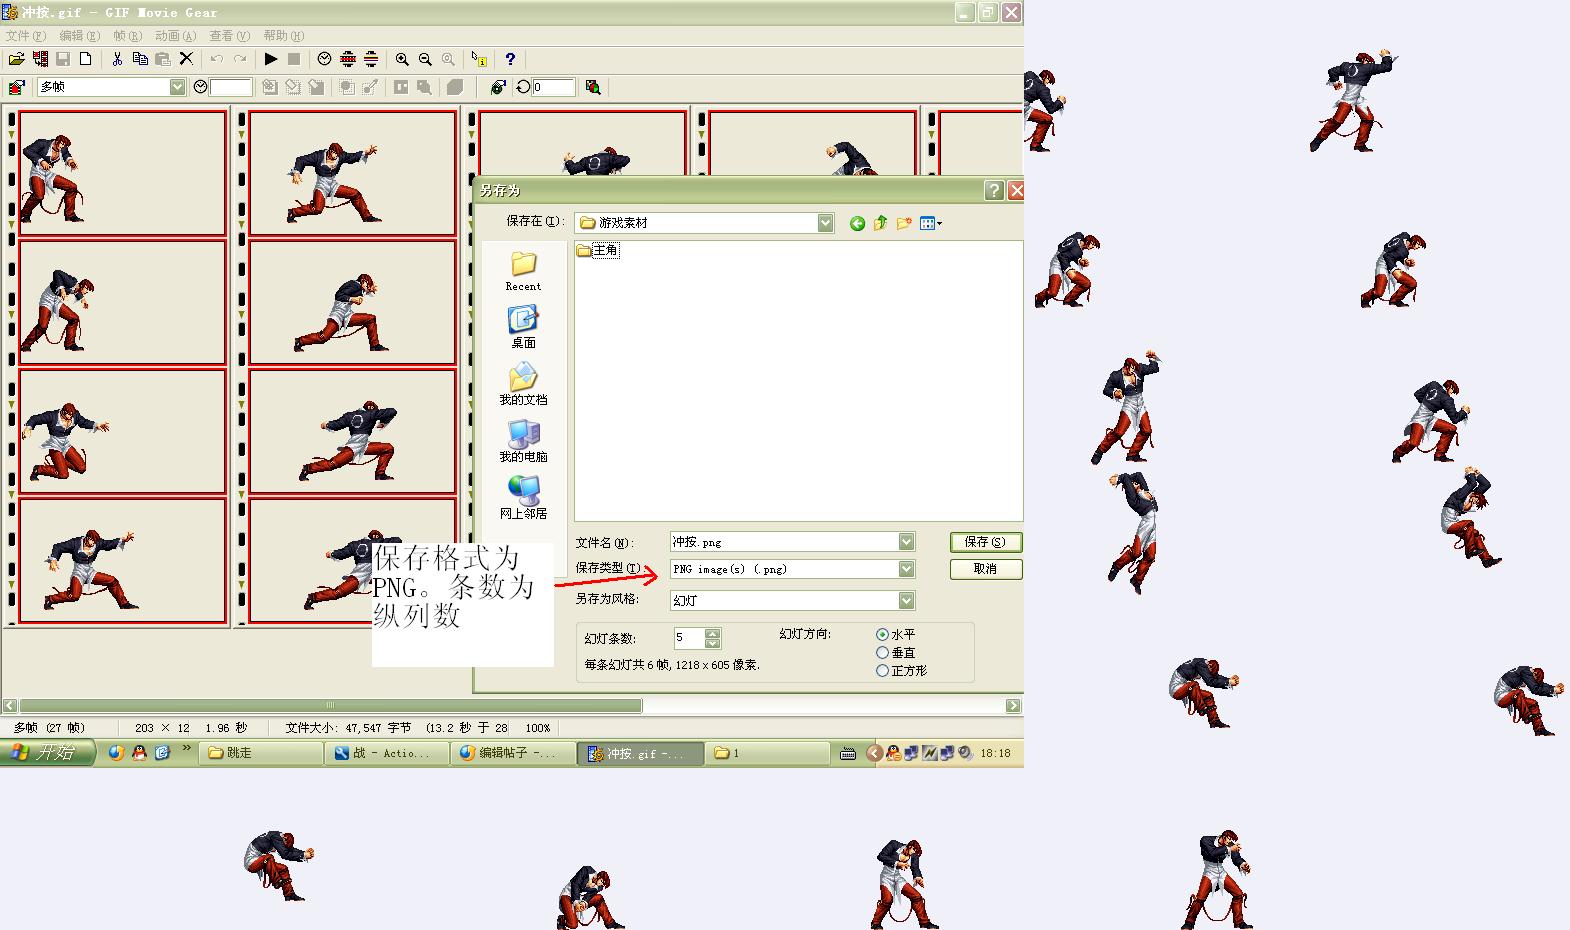Open the 编辑 menu
This screenshot has width=1570, height=930.
click(79, 36)
